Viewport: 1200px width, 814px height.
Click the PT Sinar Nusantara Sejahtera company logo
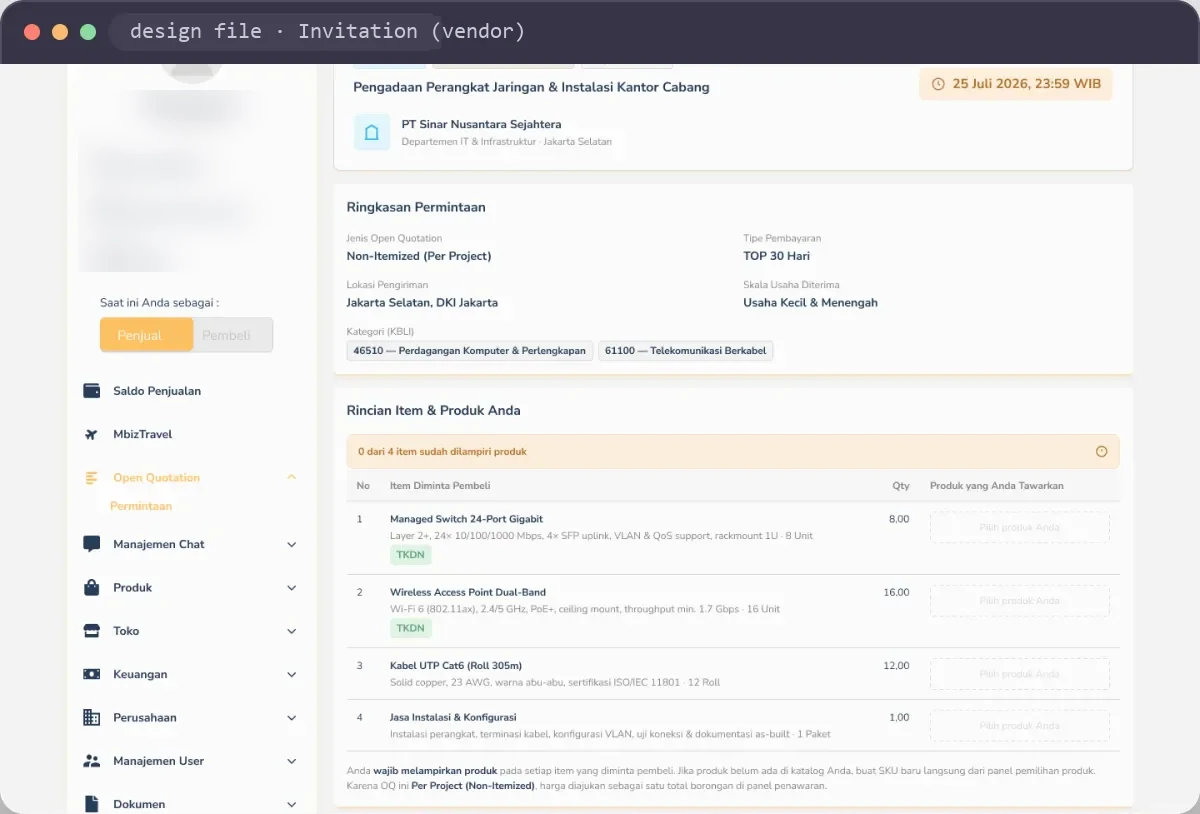tap(372, 132)
